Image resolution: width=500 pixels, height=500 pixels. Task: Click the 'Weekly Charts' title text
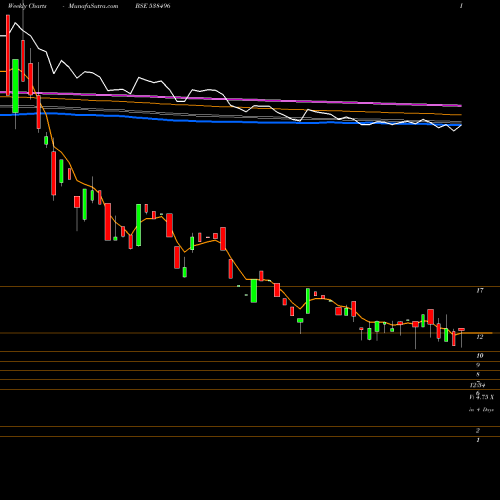click(x=27, y=6)
